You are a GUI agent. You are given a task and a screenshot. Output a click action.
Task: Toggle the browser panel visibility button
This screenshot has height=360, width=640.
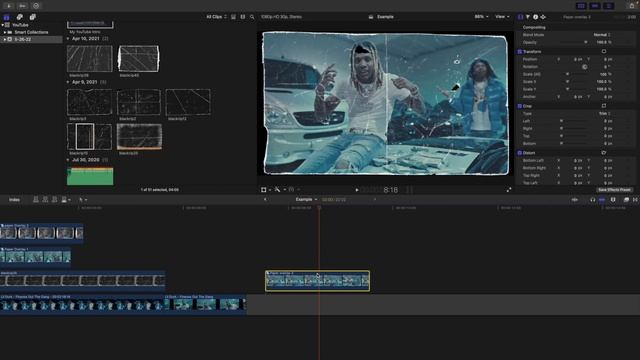point(581,6)
